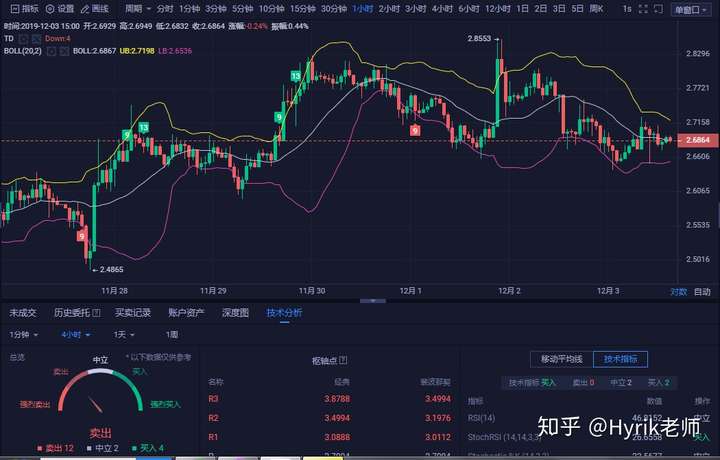Click the RSI(14) indicator row
Viewport: 720px width, 460px height.
(x=589, y=418)
